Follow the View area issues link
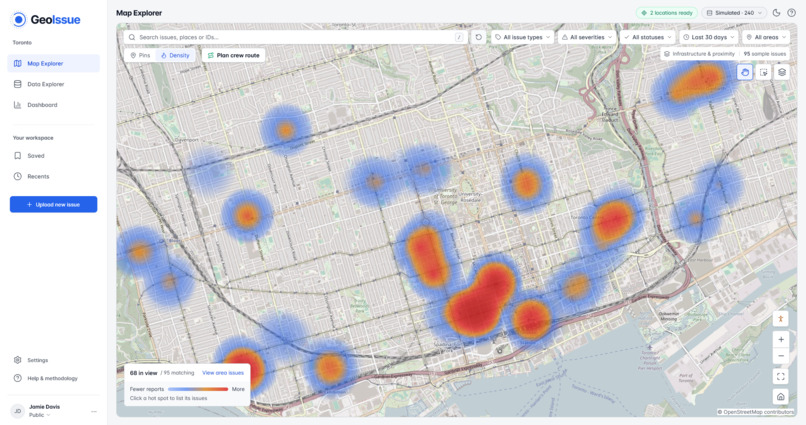Image resolution: width=806 pixels, height=425 pixels. 223,373
